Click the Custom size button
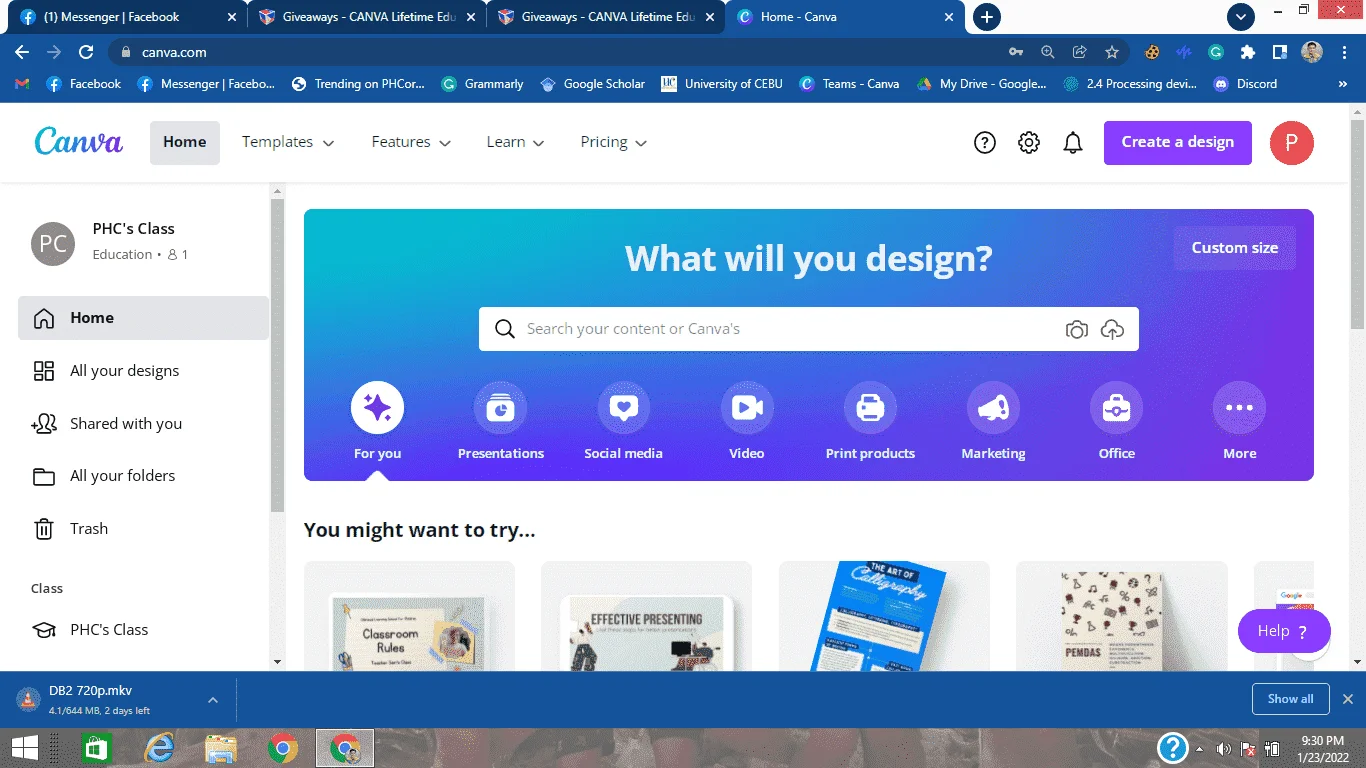 tap(1234, 248)
